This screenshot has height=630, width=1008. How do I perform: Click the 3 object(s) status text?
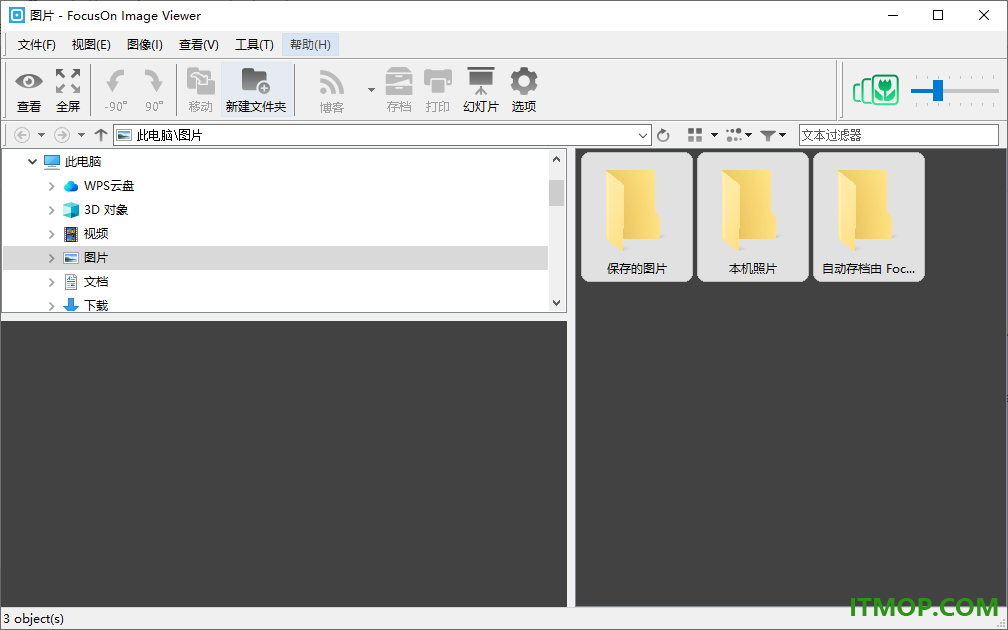(x=33, y=618)
